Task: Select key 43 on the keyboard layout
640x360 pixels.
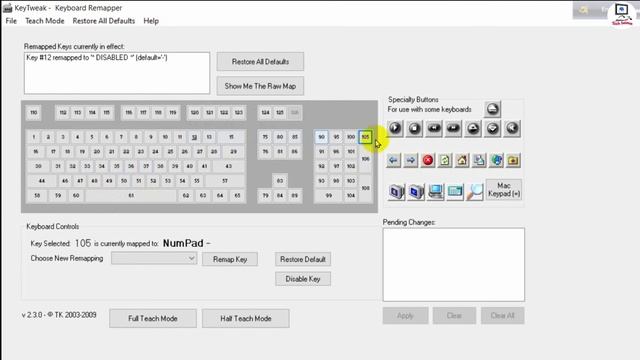Action: [x=229, y=166]
